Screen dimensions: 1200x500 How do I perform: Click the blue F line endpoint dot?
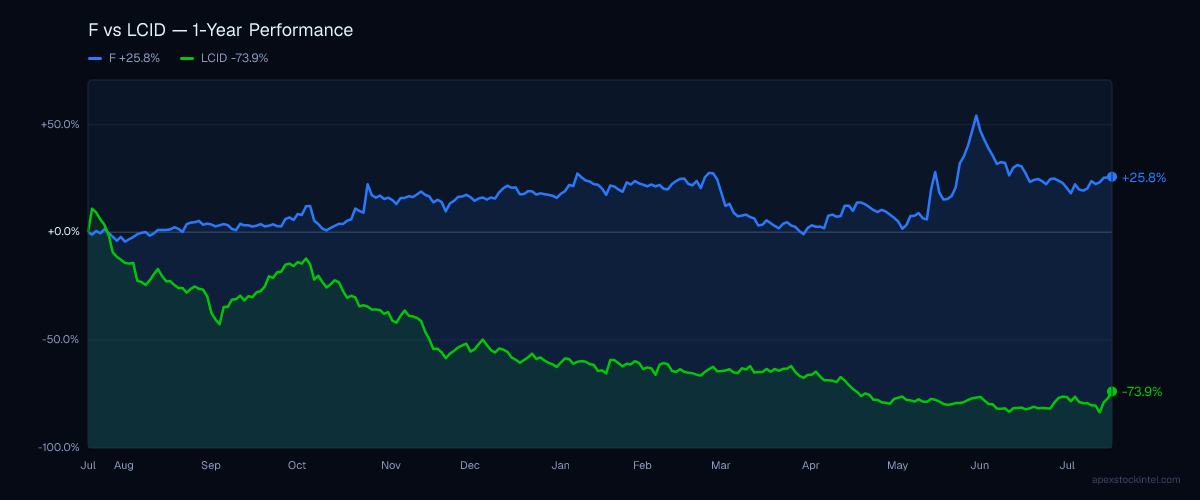click(1112, 177)
